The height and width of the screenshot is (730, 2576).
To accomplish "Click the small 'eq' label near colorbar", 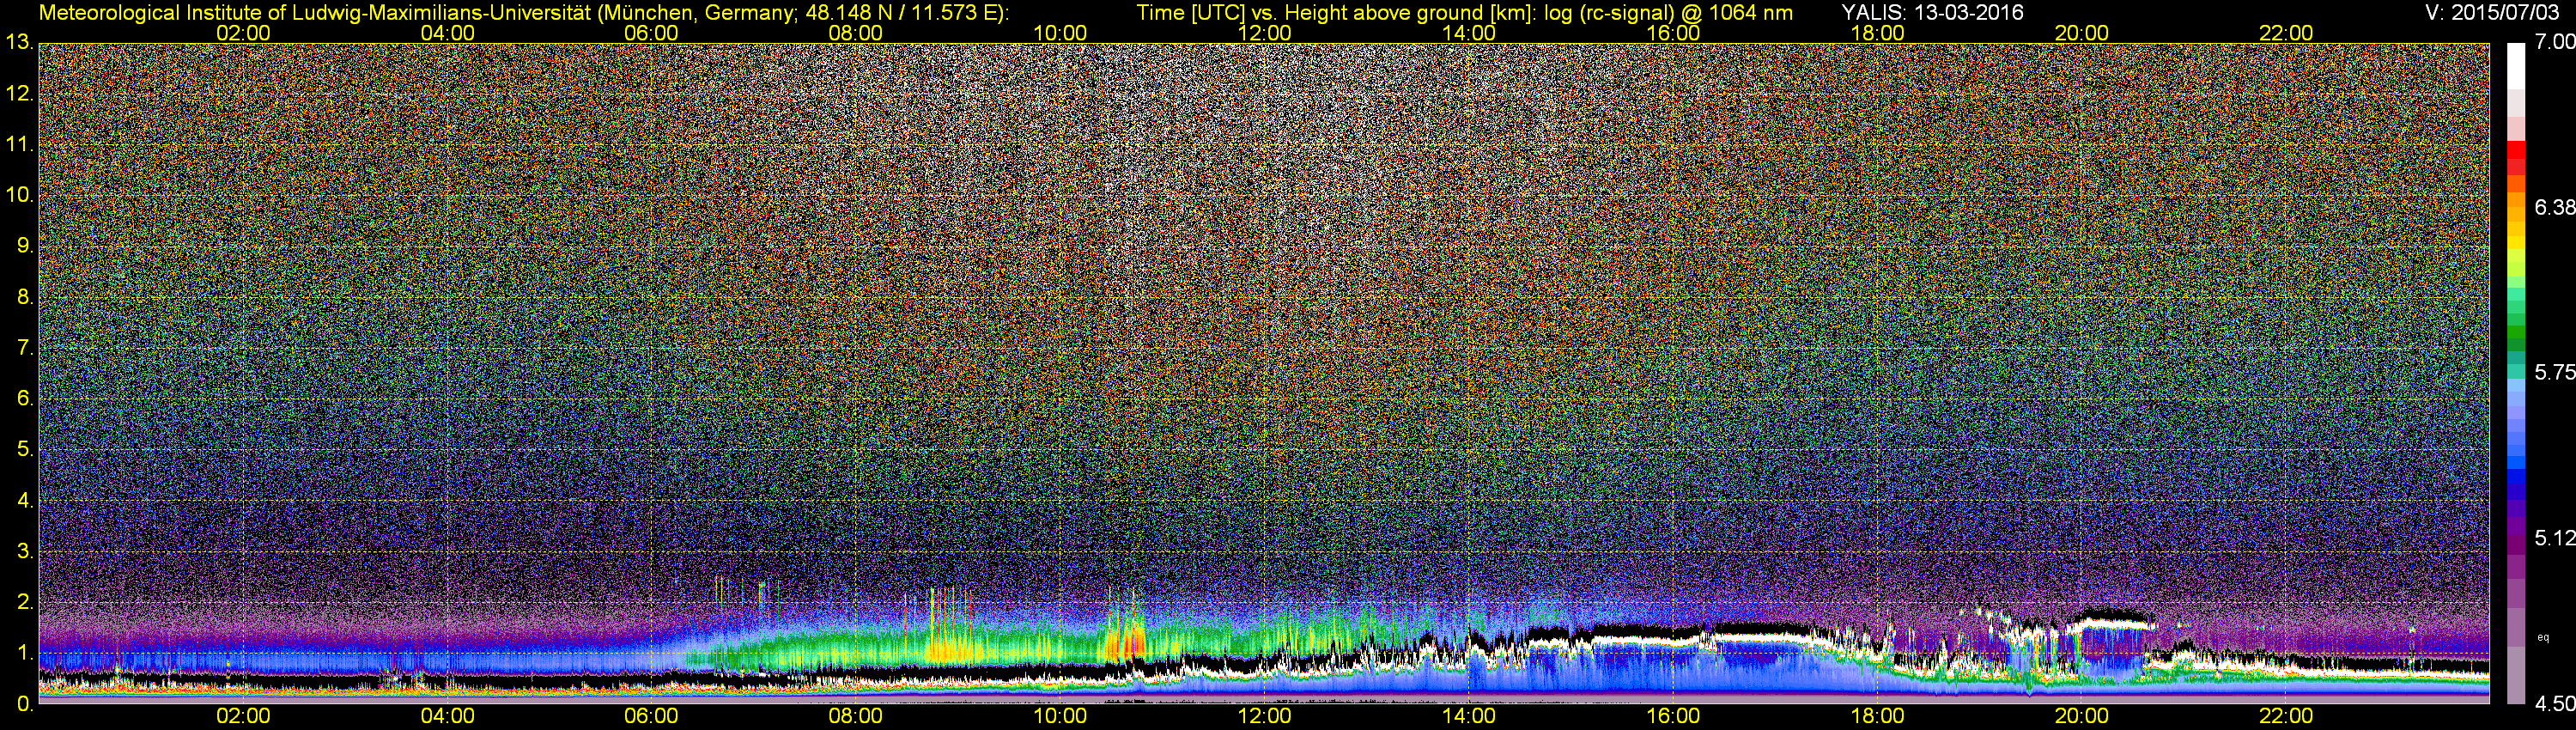I will tap(2544, 636).
